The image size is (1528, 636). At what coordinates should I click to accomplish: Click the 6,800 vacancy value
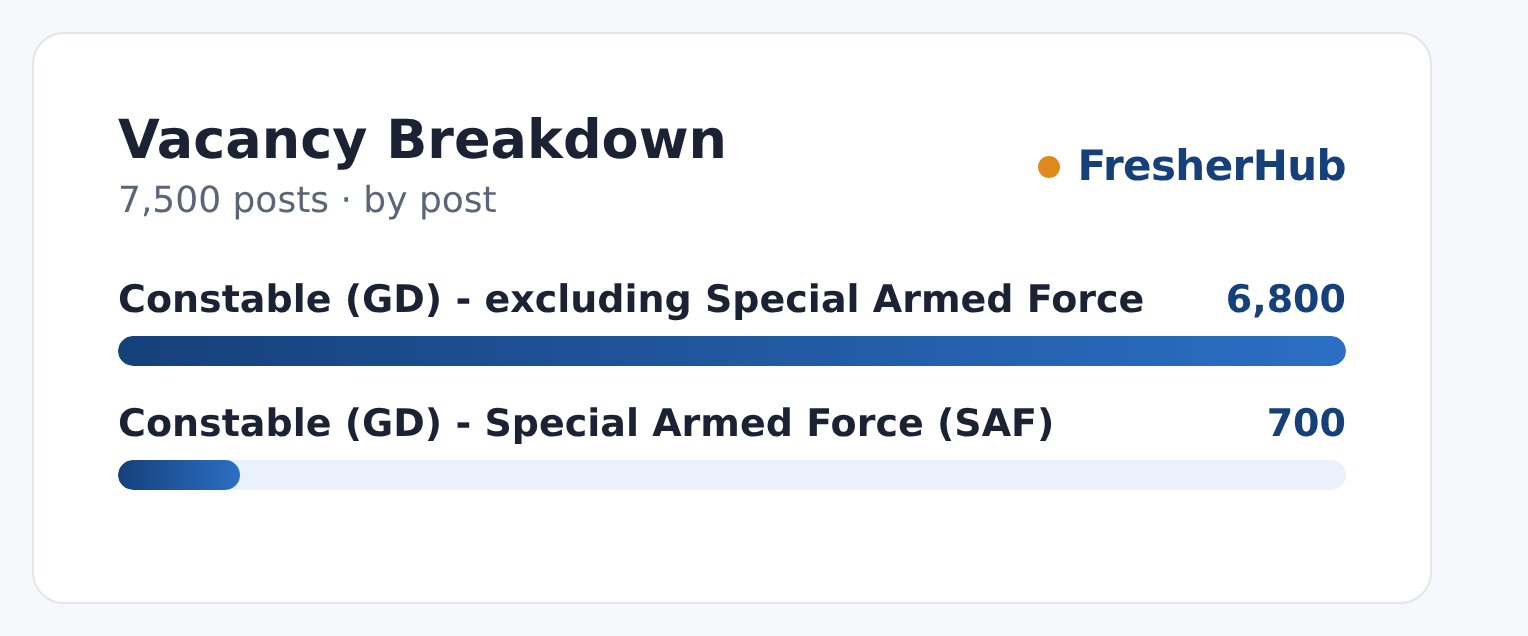pos(1286,300)
